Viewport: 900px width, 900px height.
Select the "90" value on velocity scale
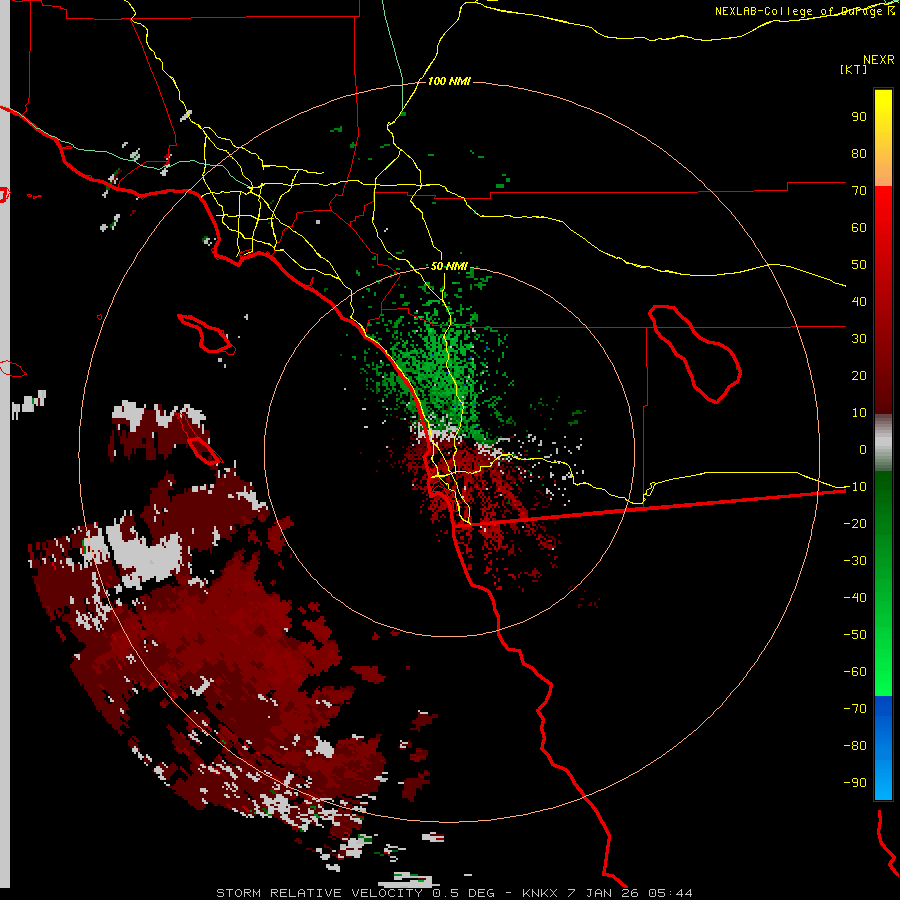[x=859, y=117]
